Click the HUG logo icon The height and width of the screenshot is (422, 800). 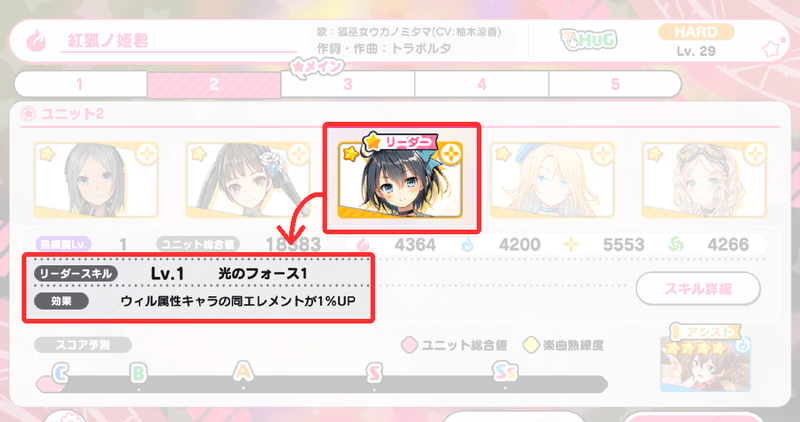588,40
